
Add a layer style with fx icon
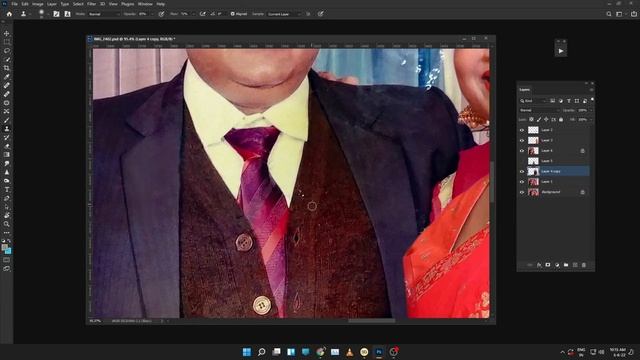539,265
